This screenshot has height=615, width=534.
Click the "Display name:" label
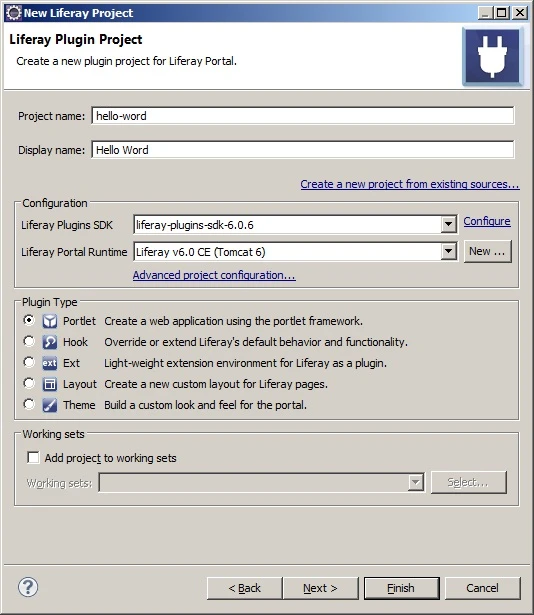[51, 150]
